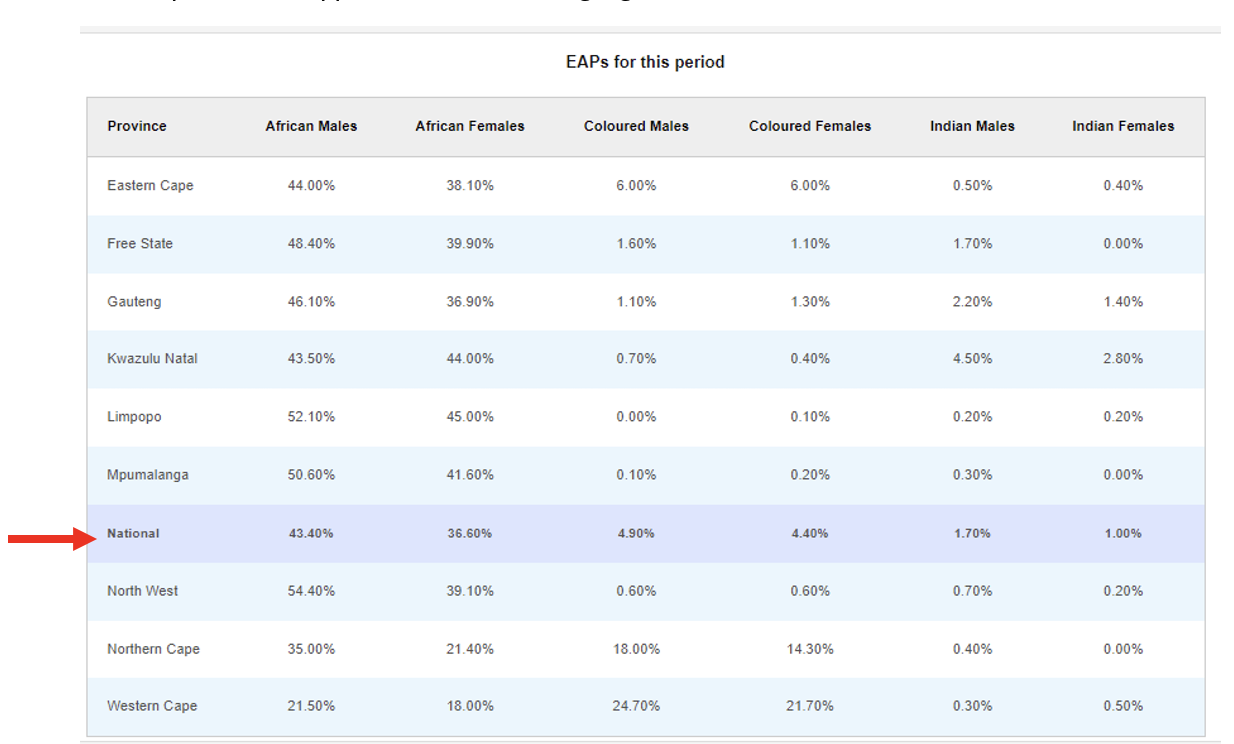The image size is (1234, 744).
Task: Select the Indian Males column header
Action: 972,126
